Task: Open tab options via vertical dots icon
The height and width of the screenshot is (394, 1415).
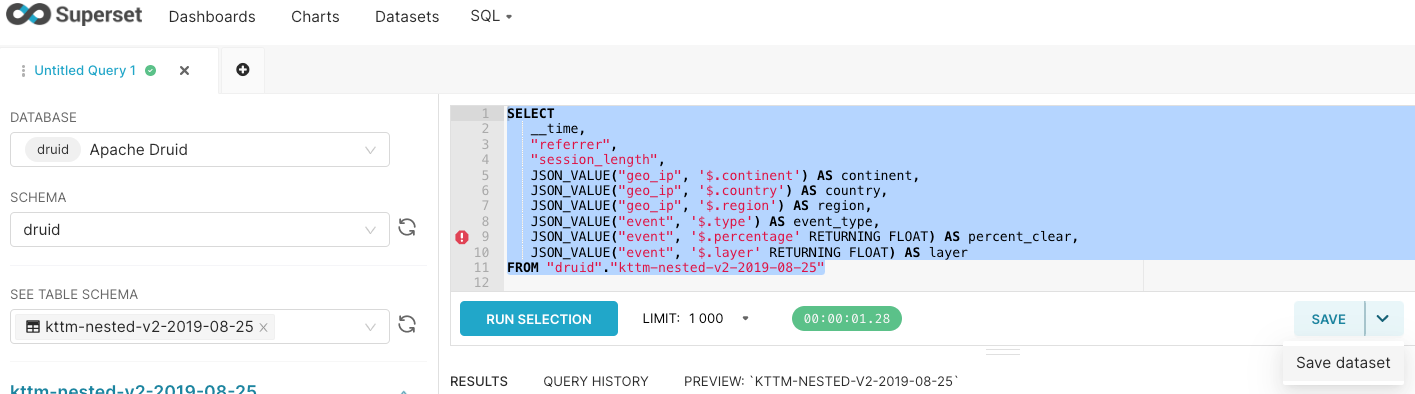Action: click(23, 71)
